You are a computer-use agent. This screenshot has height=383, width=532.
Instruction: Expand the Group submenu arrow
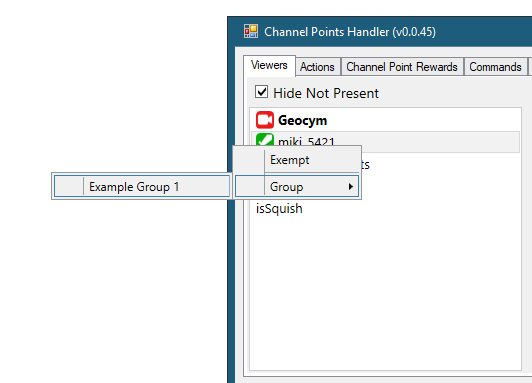(351, 187)
